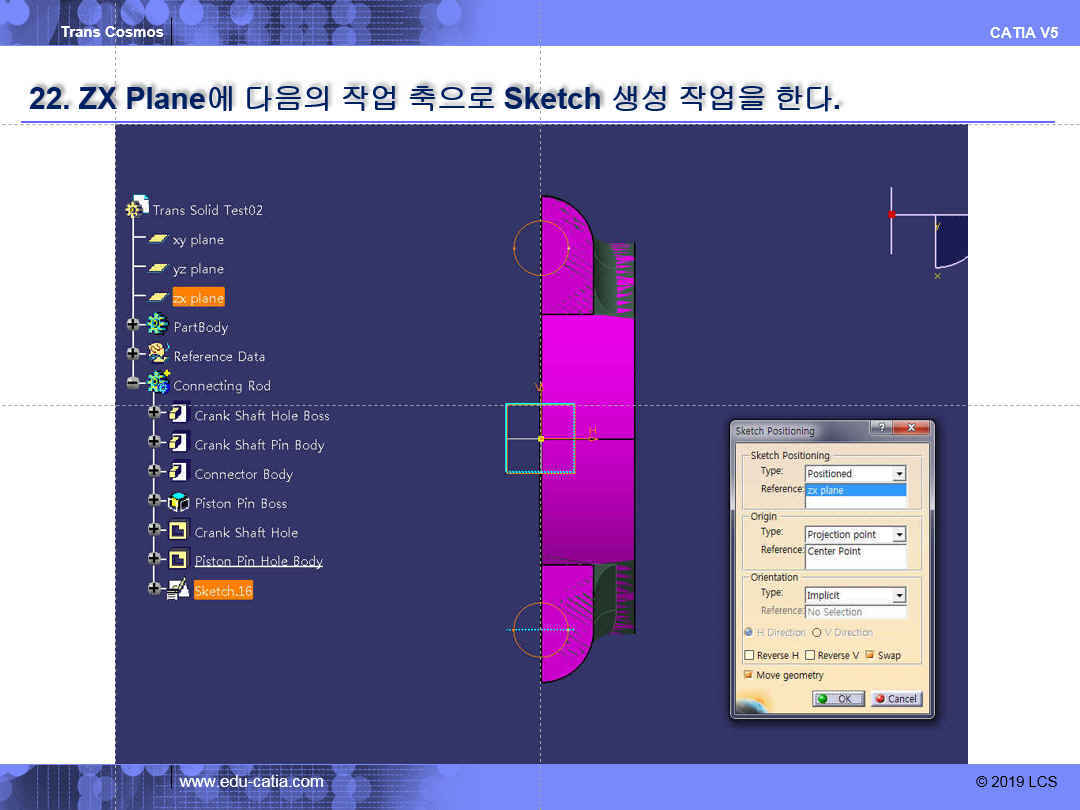Select Crank Shaft Pin Body in tree
Viewport: 1080px width, 810px height.
[x=259, y=445]
